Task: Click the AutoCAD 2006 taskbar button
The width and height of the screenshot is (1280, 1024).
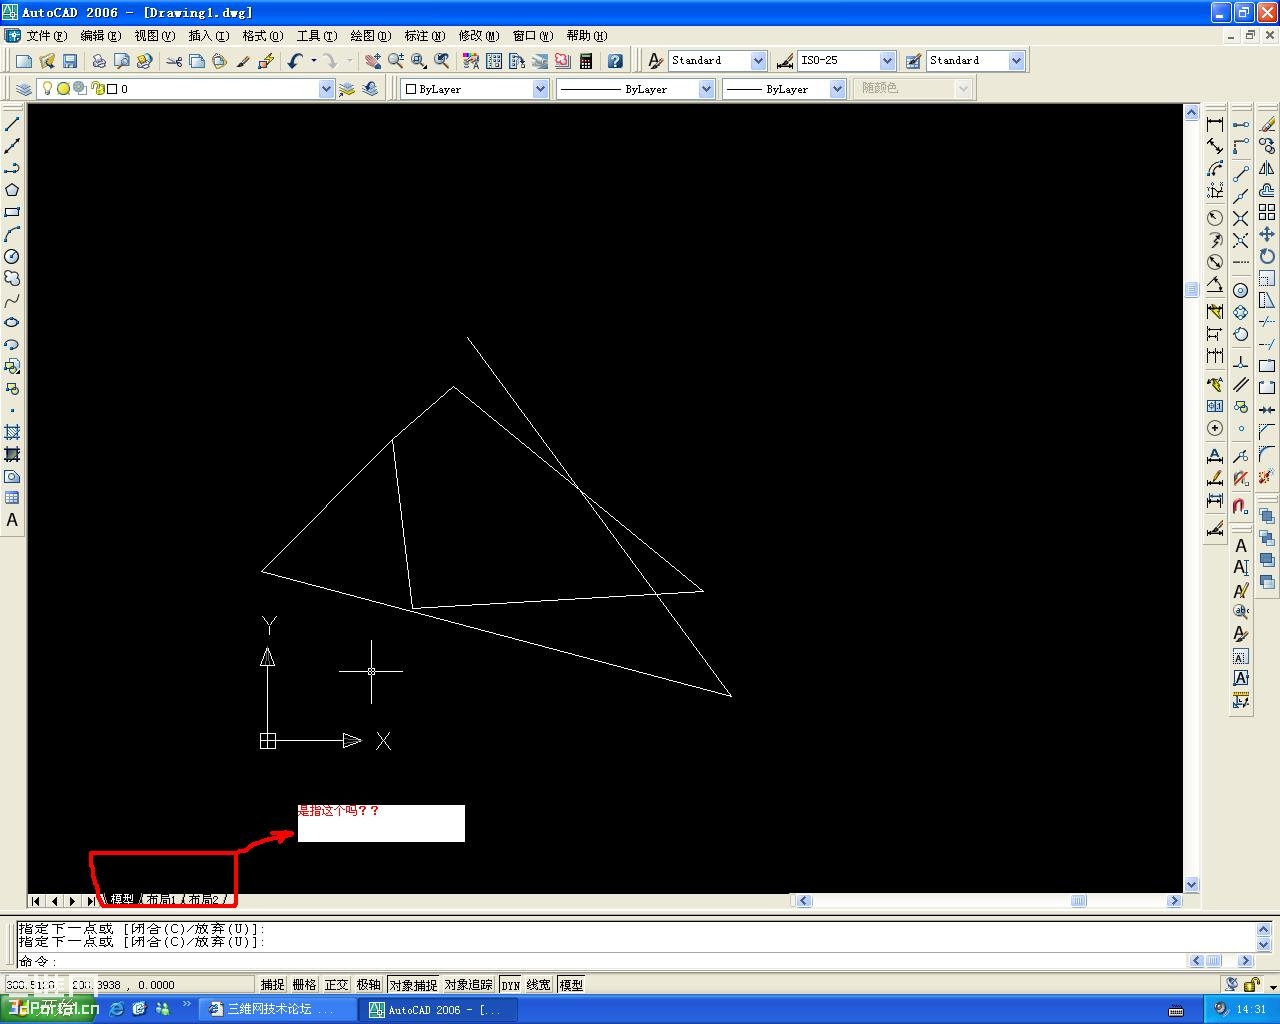Action: click(x=439, y=1009)
